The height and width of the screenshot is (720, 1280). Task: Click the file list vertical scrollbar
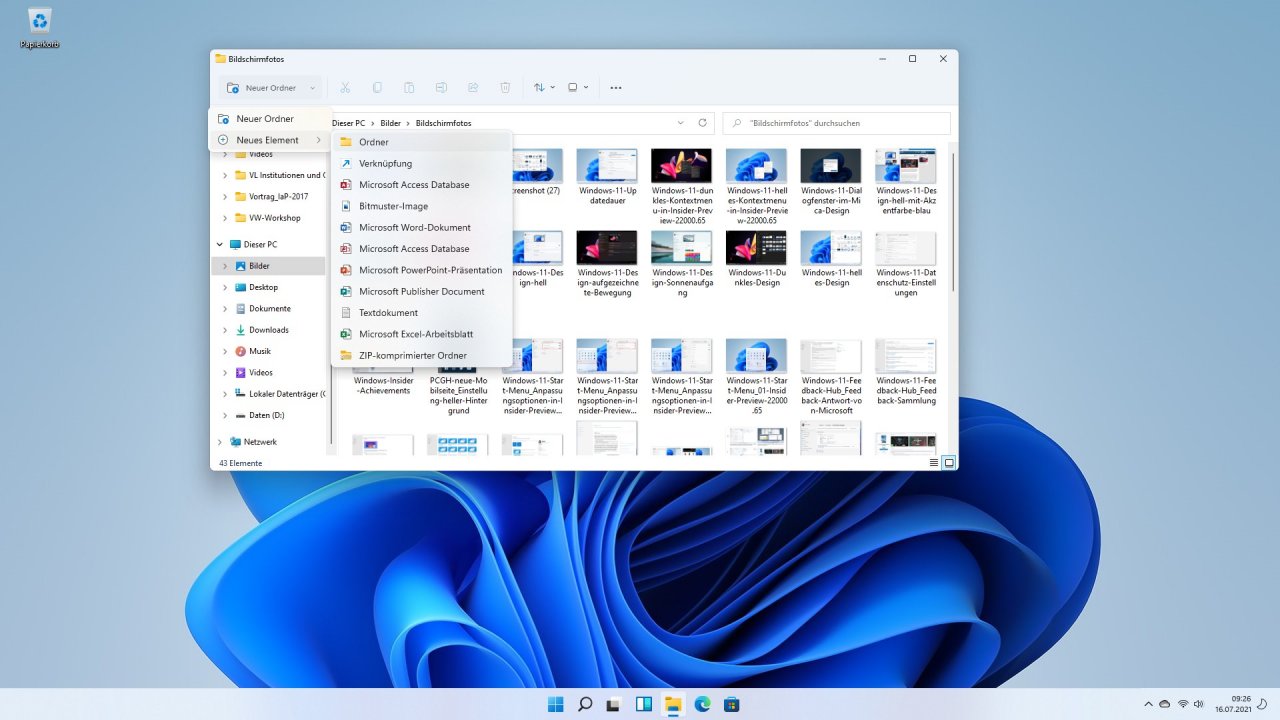pos(953,222)
